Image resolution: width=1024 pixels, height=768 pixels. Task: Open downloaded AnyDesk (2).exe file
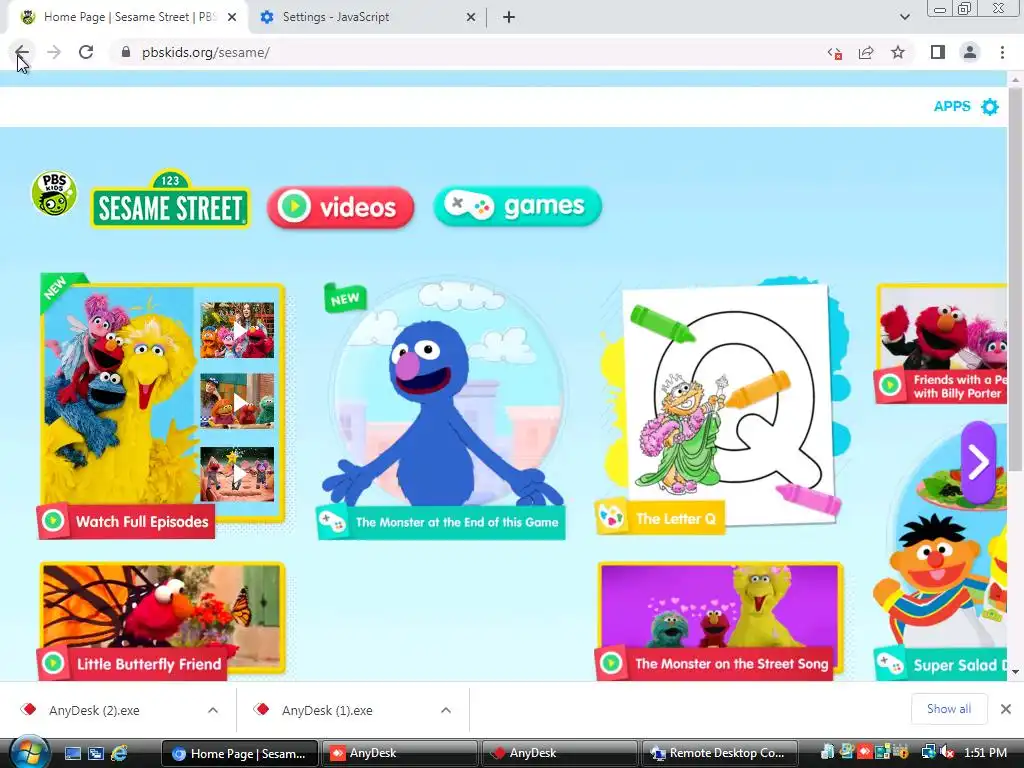coord(93,710)
